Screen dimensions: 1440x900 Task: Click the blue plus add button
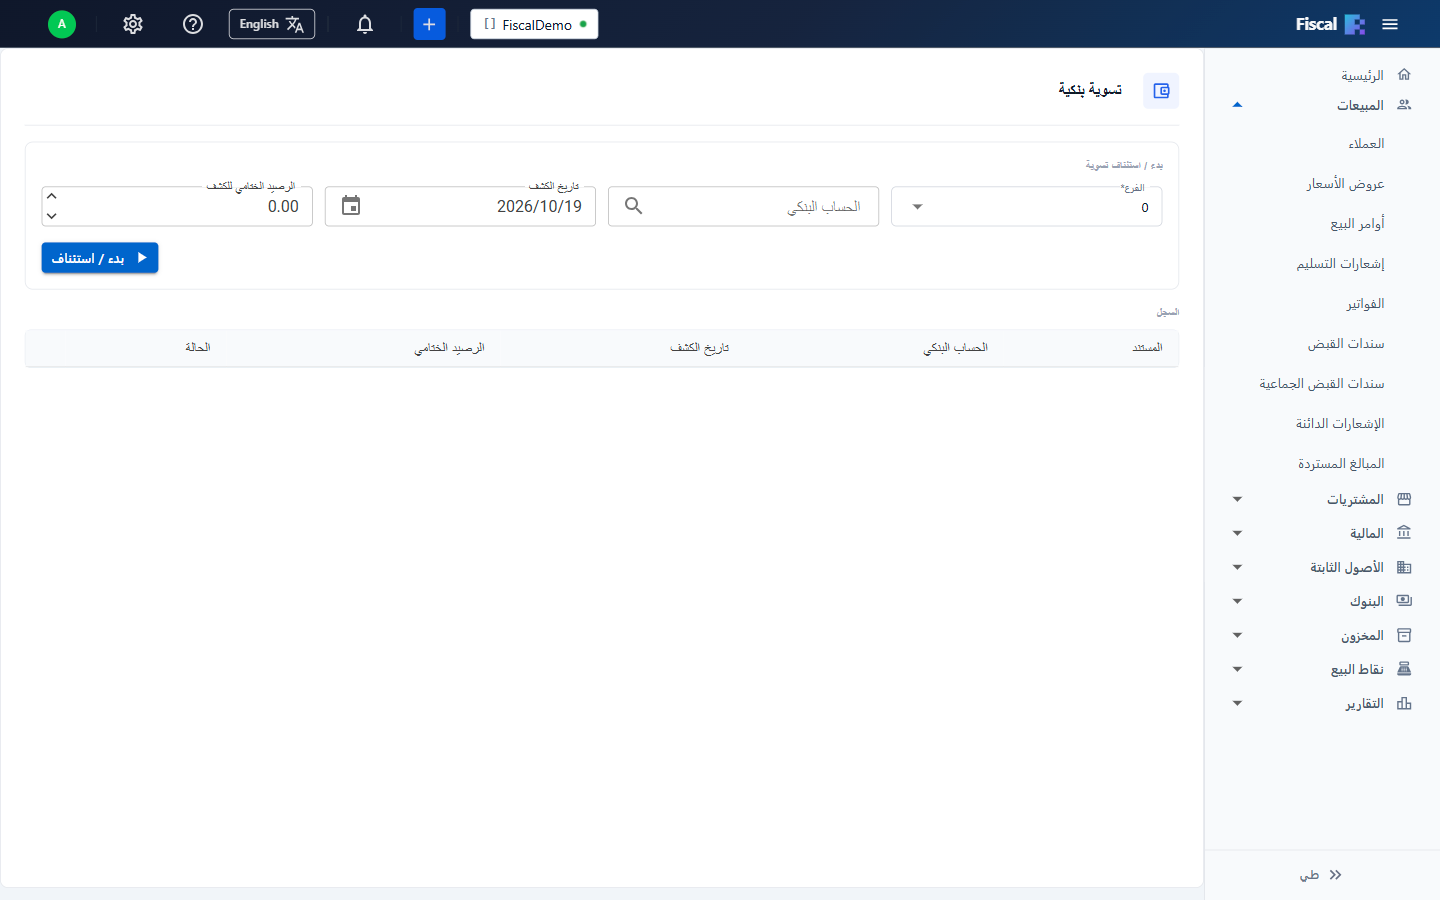coord(429,24)
